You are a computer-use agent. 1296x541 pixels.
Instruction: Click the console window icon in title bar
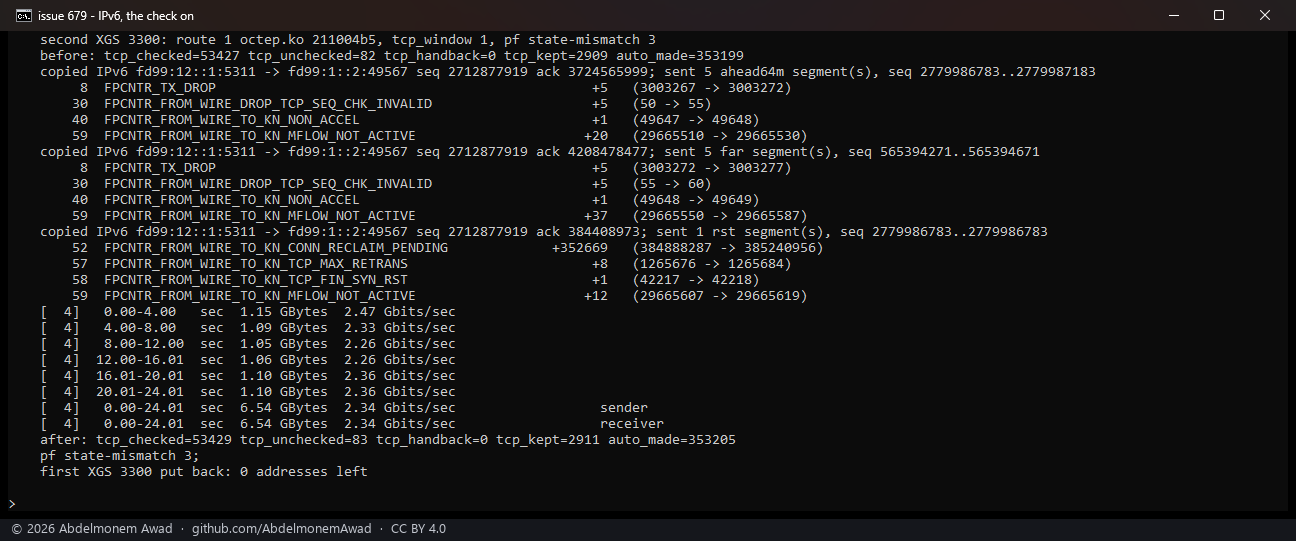point(23,15)
